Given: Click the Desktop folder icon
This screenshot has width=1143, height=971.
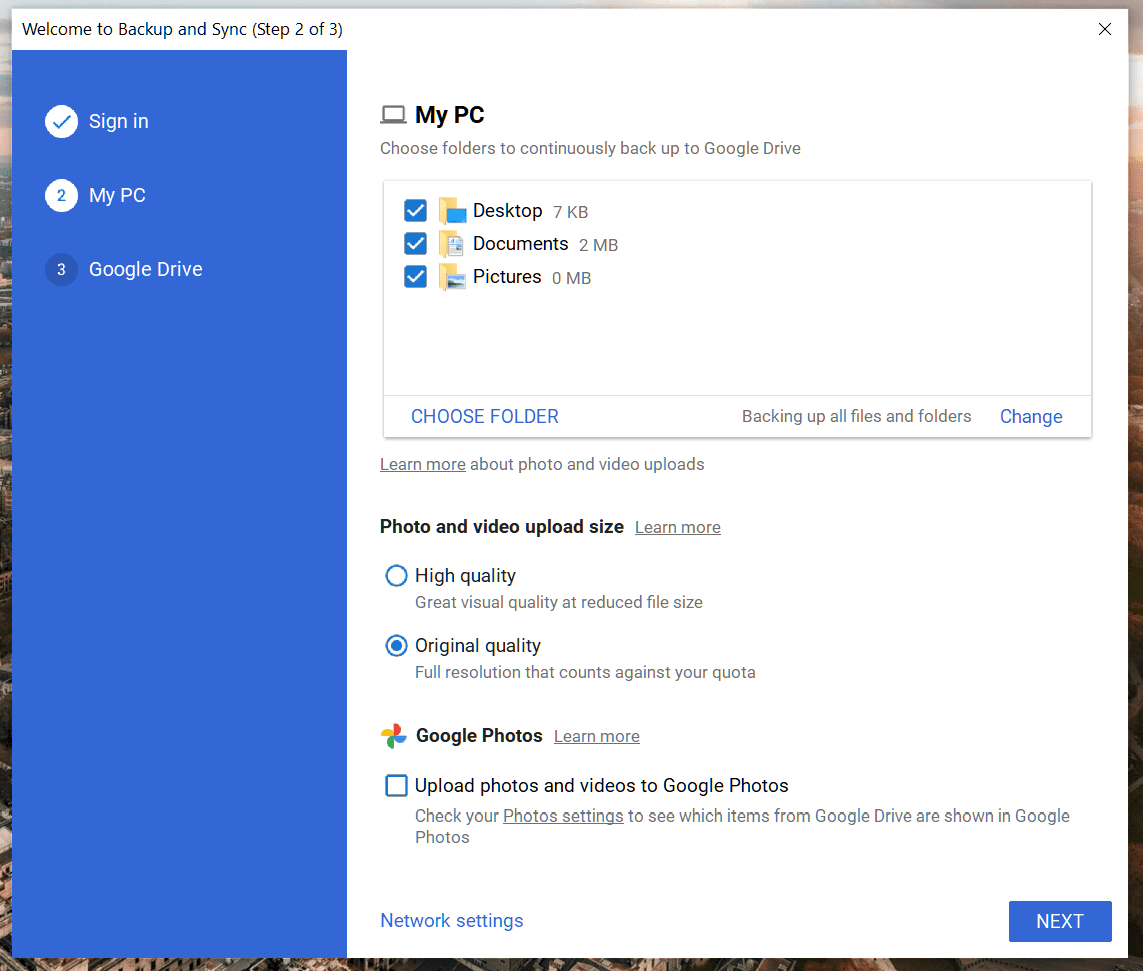Looking at the screenshot, I should (453, 211).
